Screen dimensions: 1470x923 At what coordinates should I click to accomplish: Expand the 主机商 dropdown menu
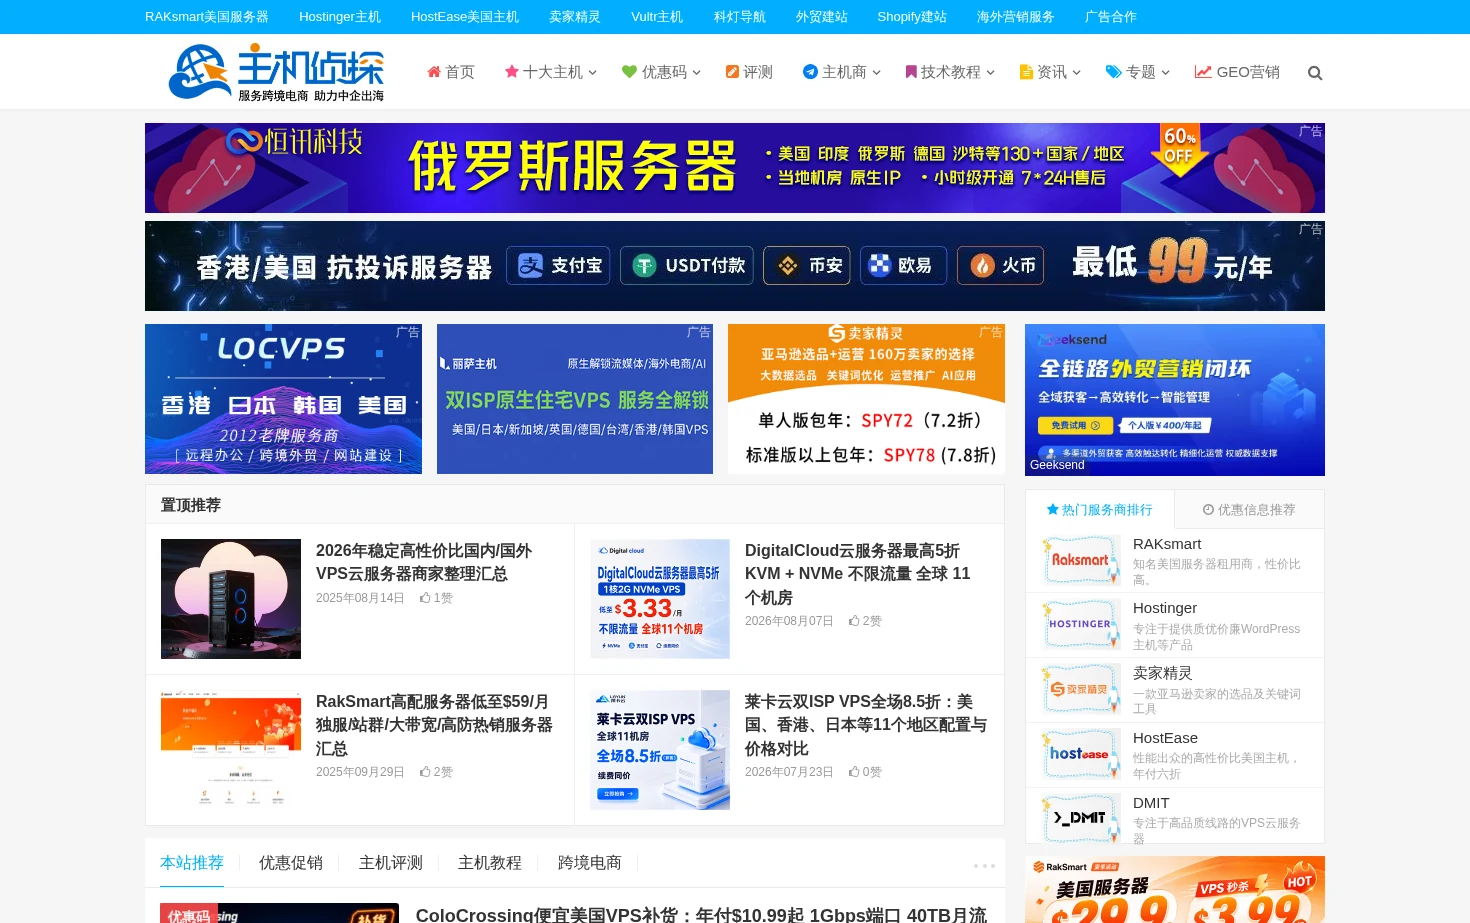(876, 73)
